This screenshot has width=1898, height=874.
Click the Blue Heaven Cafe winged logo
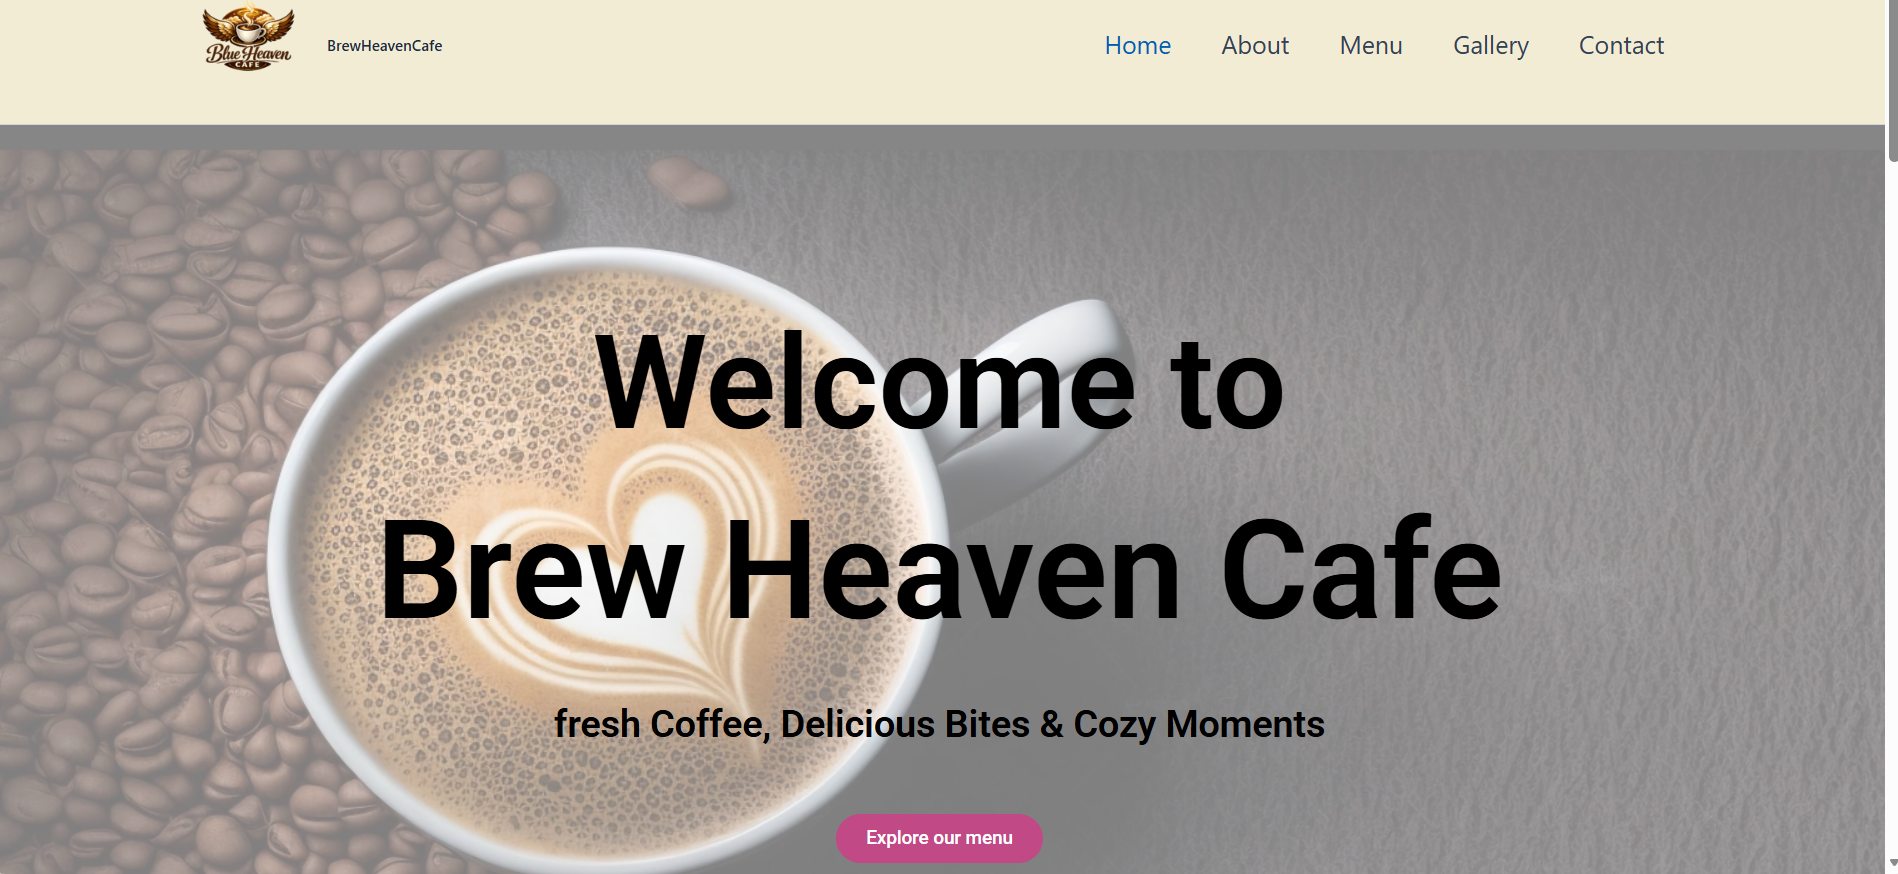coord(248,39)
